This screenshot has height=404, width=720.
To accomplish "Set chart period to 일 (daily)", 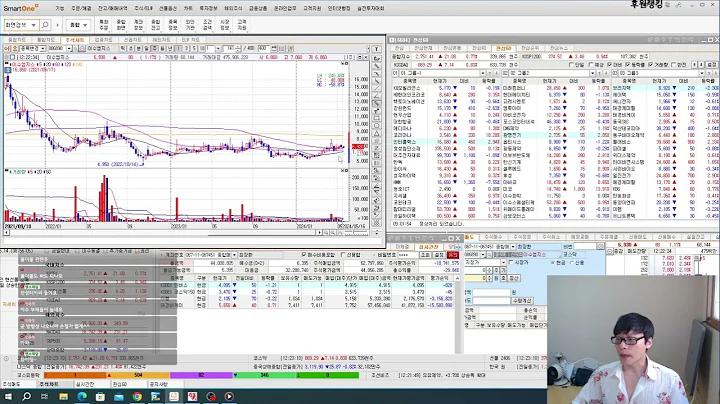I will point(146,48).
